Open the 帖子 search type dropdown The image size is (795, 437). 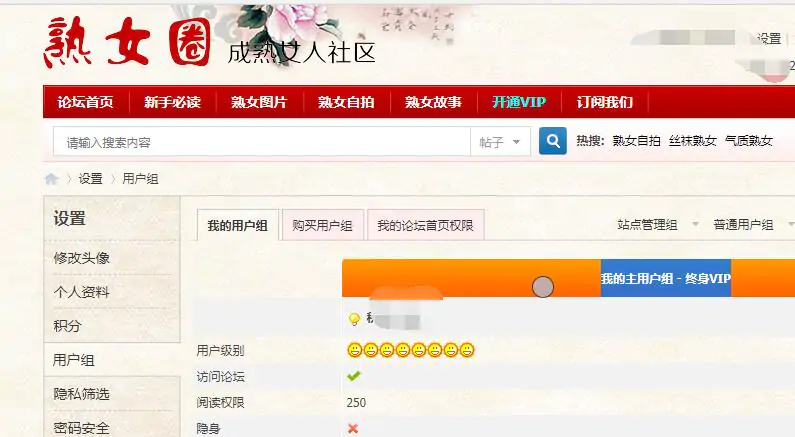pos(500,141)
